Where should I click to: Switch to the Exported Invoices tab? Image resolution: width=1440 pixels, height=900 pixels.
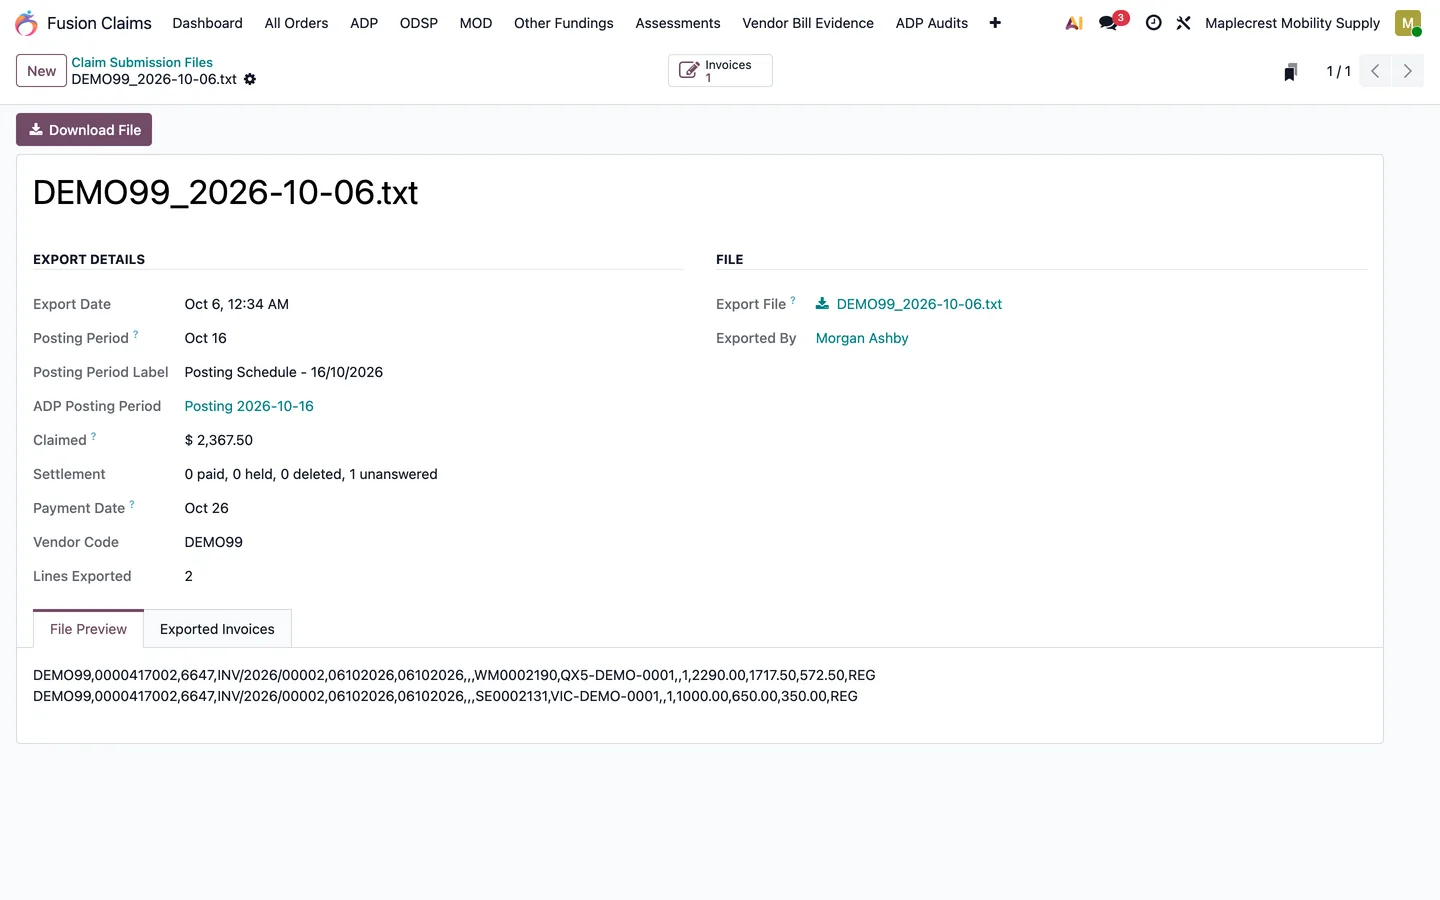tap(217, 629)
